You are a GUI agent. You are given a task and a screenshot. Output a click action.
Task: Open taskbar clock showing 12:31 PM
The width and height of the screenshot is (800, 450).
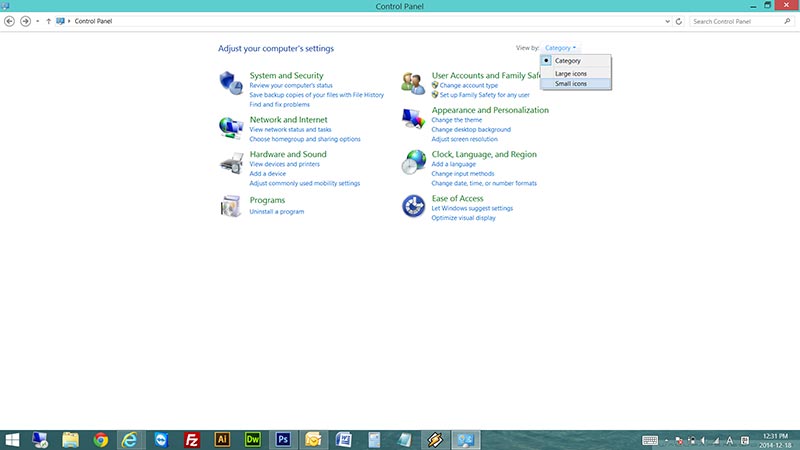776,440
